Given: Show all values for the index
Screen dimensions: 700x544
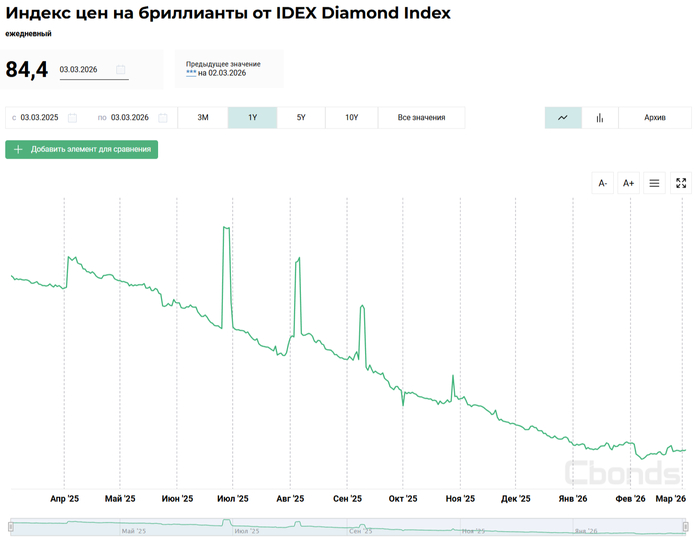Looking at the screenshot, I should [421, 118].
